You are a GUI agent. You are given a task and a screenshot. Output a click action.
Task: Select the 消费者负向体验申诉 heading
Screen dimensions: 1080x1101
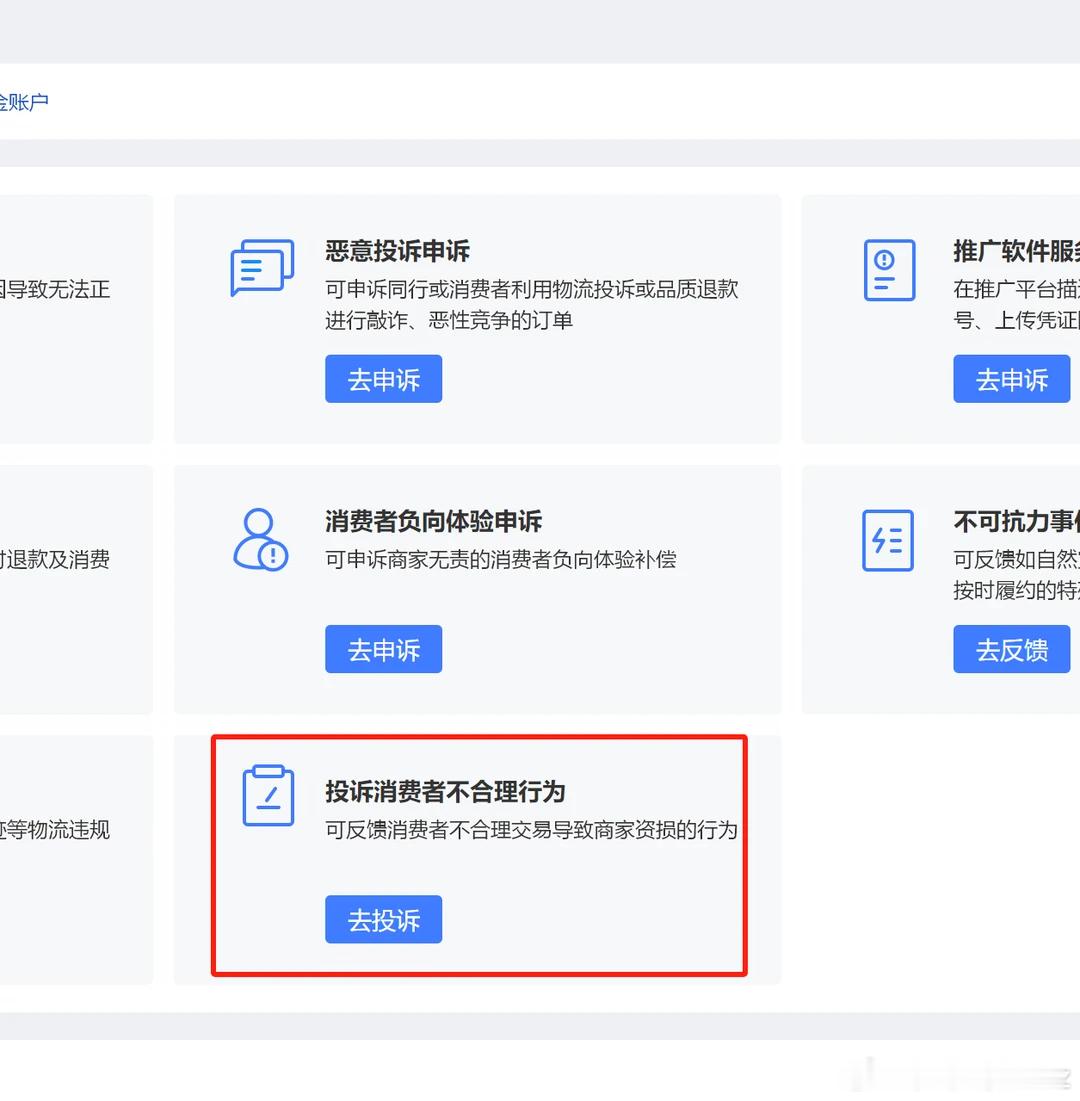[x=433, y=521]
